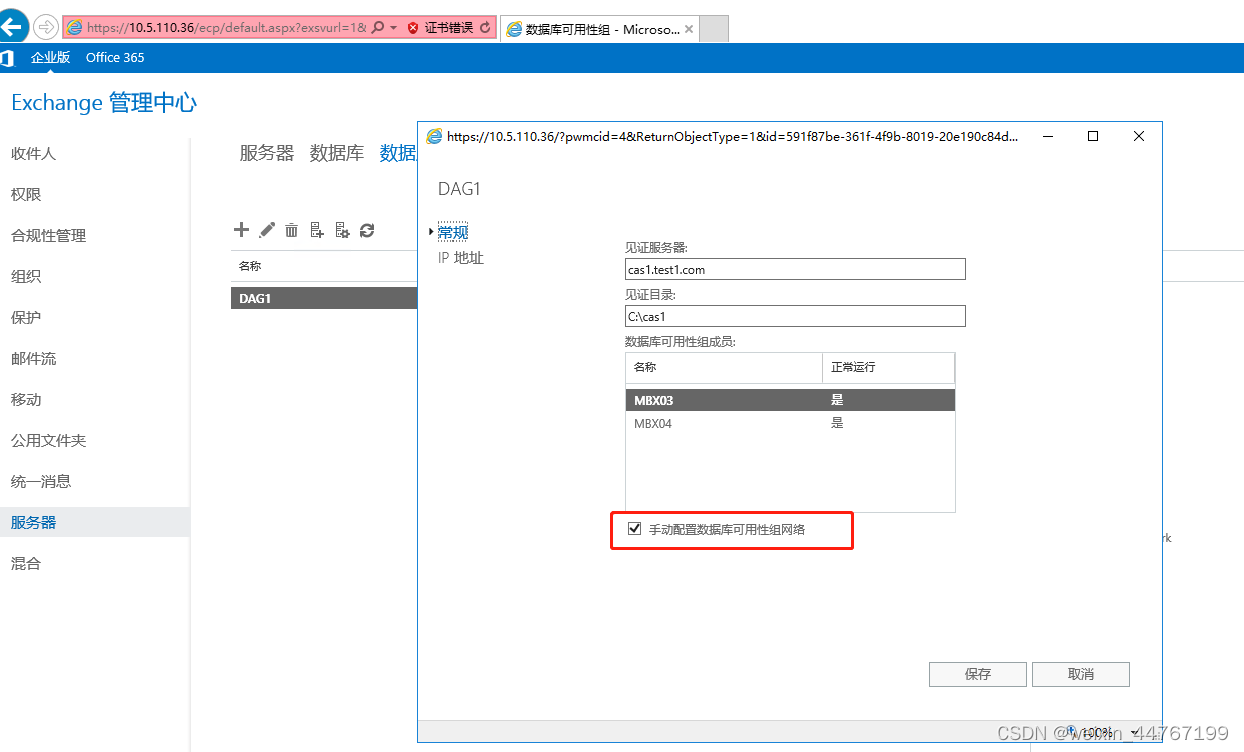
Task: Close the DAG1 dialog window
Action: pyautogui.click(x=1139, y=136)
